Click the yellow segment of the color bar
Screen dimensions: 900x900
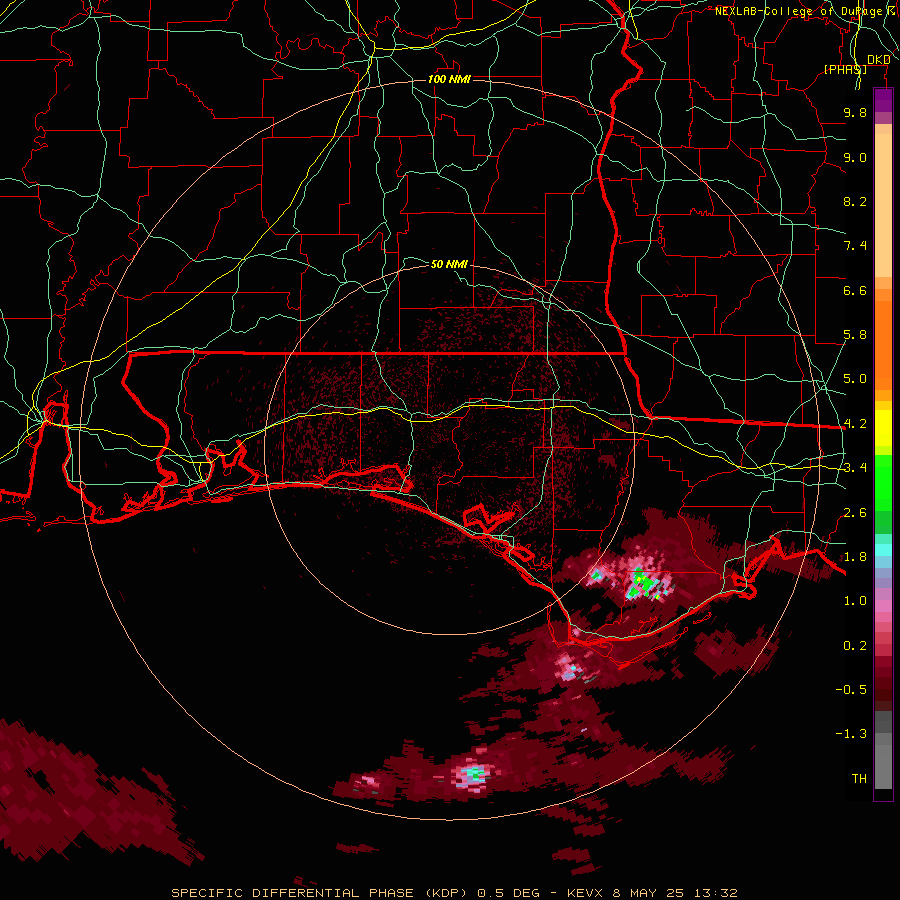point(883,428)
